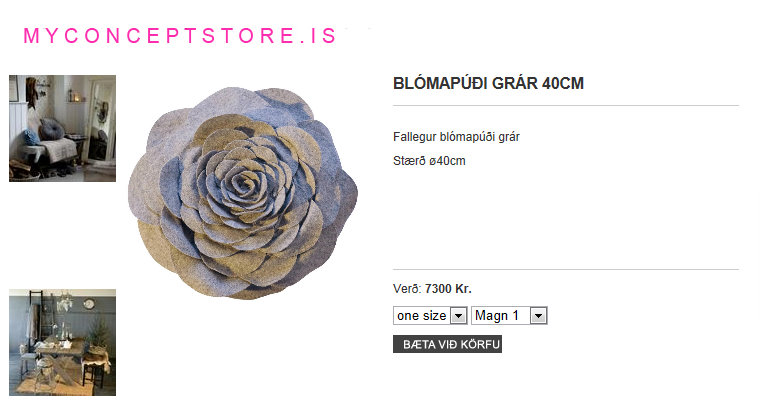View the dining table thumbnail photo
This screenshot has height=406, width=760.
[x=63, y=343]
